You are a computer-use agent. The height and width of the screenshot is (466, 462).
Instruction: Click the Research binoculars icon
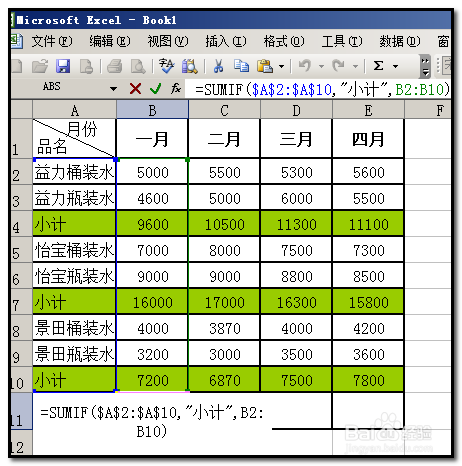[x=189, y=66]
